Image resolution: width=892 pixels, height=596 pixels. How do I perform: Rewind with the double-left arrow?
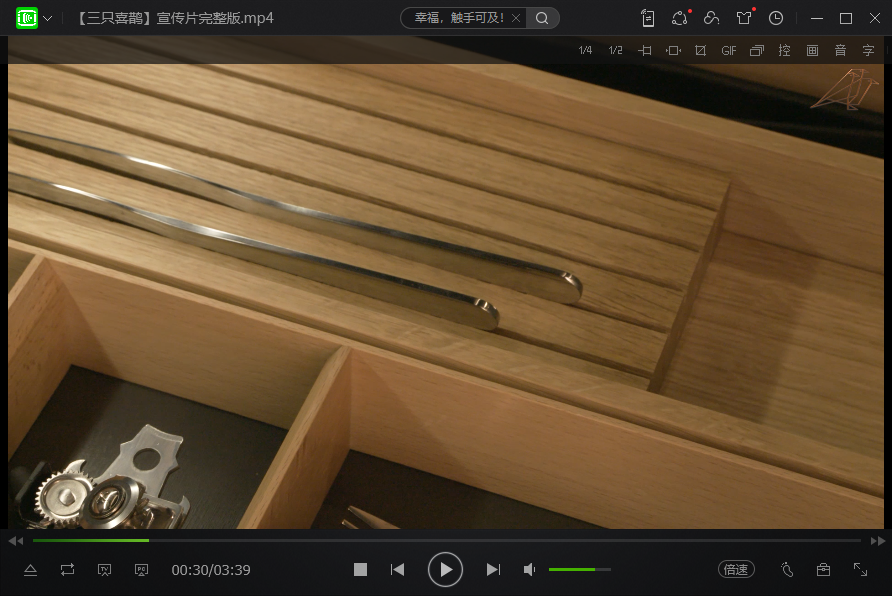pos(16,541)
